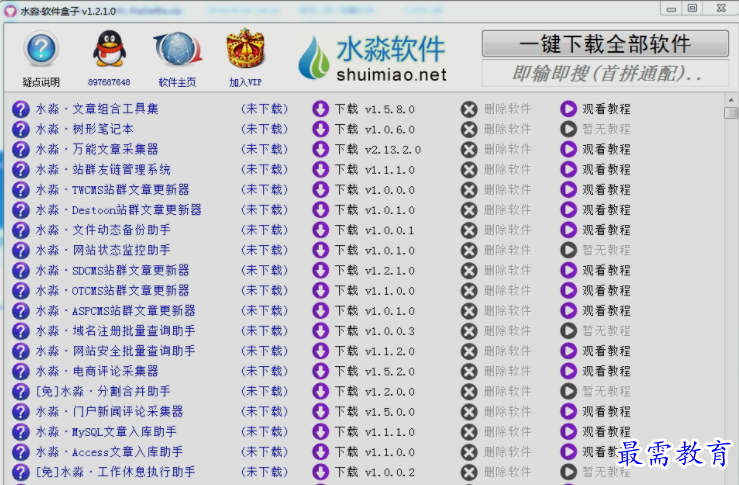
Task: Click 暂无教程 text for 树形笔记本
Action: [607, 129]
